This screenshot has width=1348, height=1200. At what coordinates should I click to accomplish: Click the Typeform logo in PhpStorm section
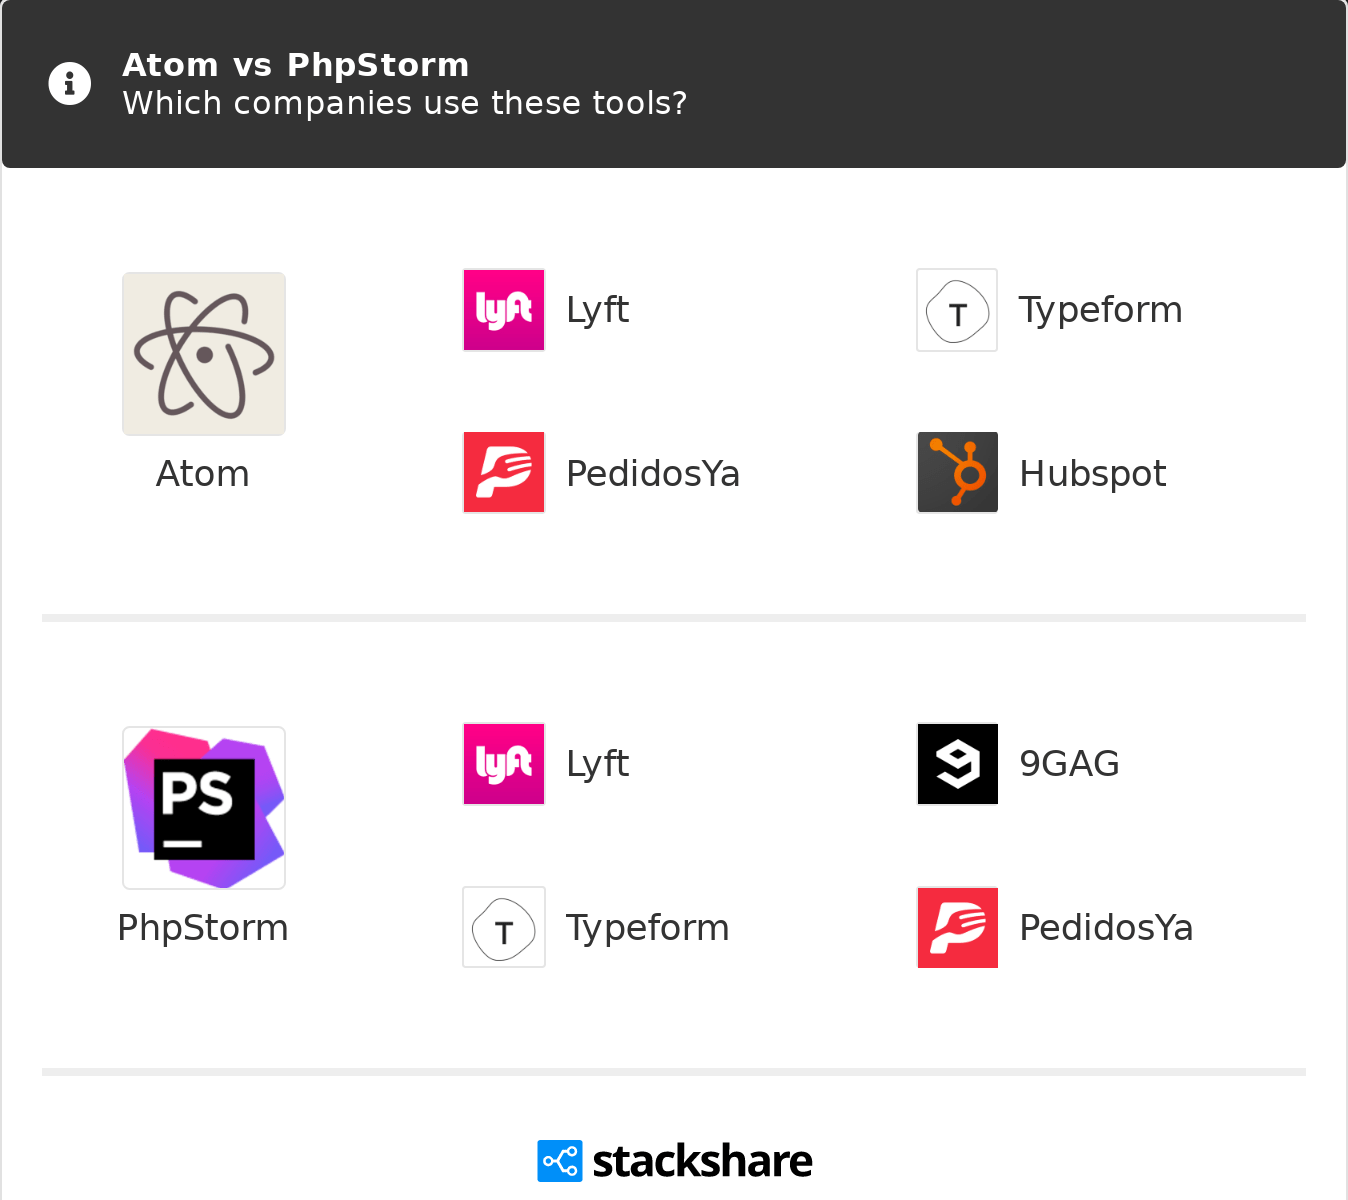point(504,927)
